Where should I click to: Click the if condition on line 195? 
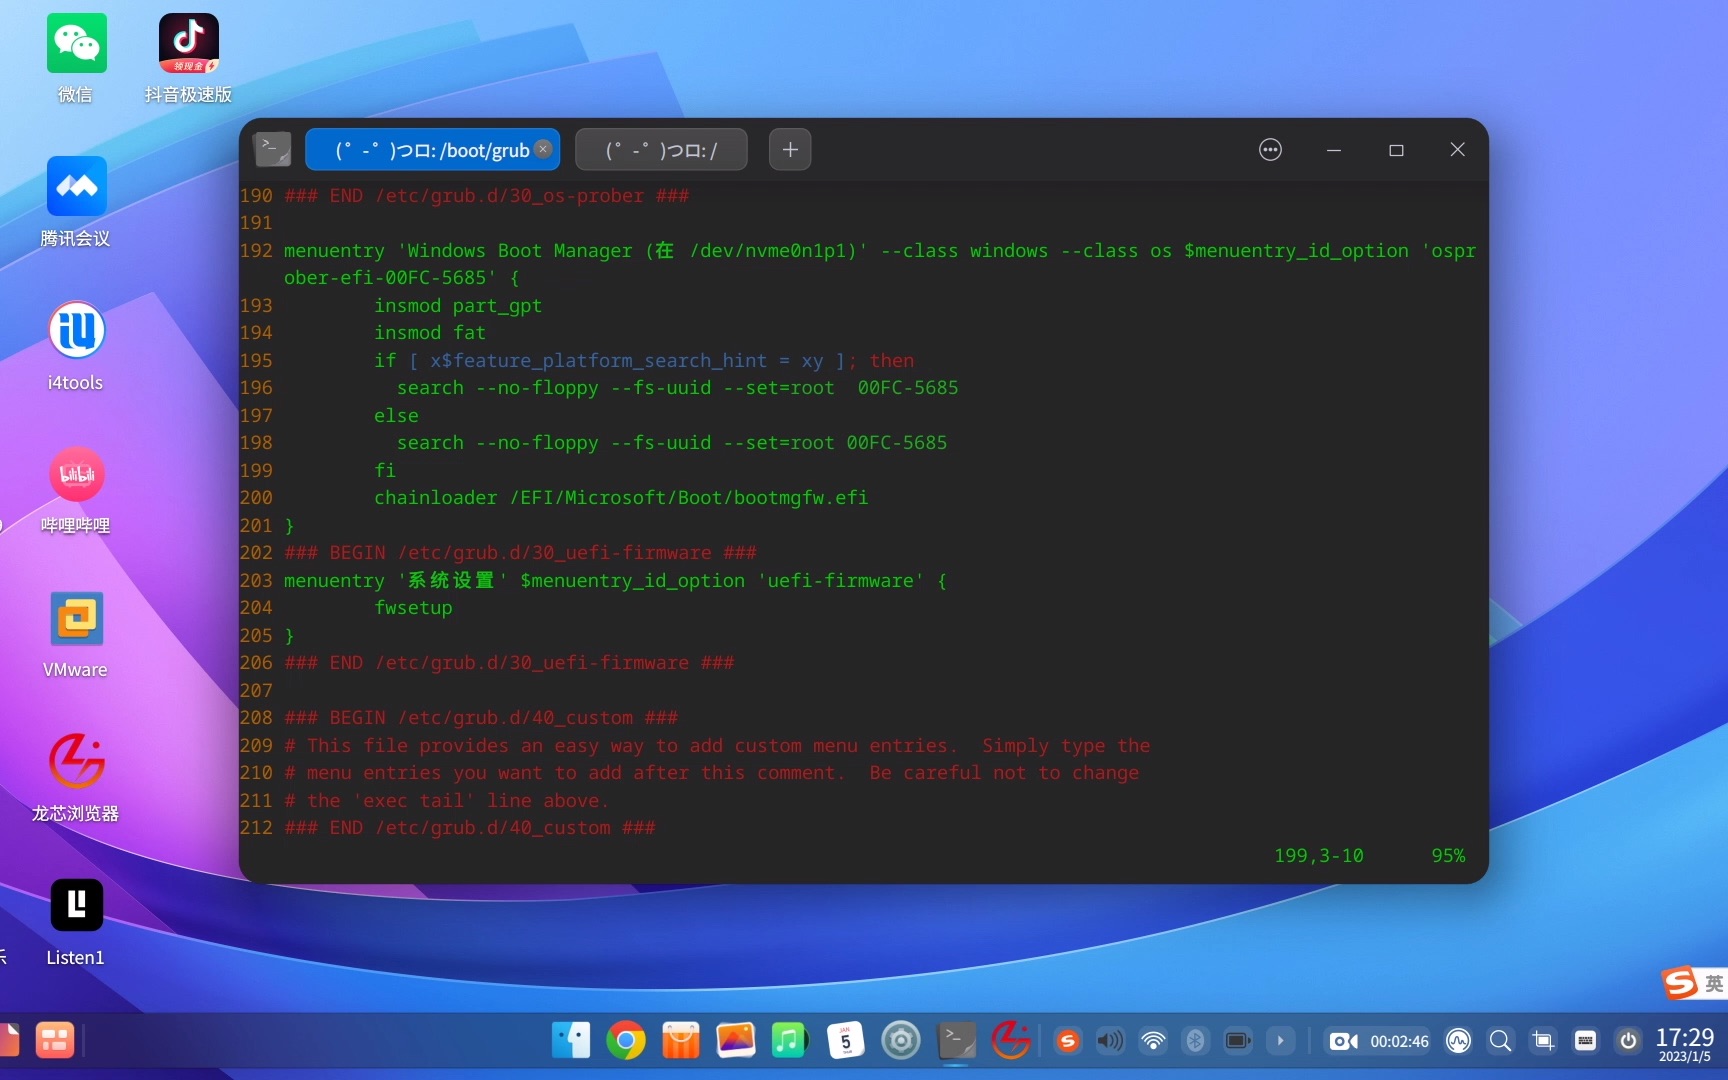coord(644,360)
